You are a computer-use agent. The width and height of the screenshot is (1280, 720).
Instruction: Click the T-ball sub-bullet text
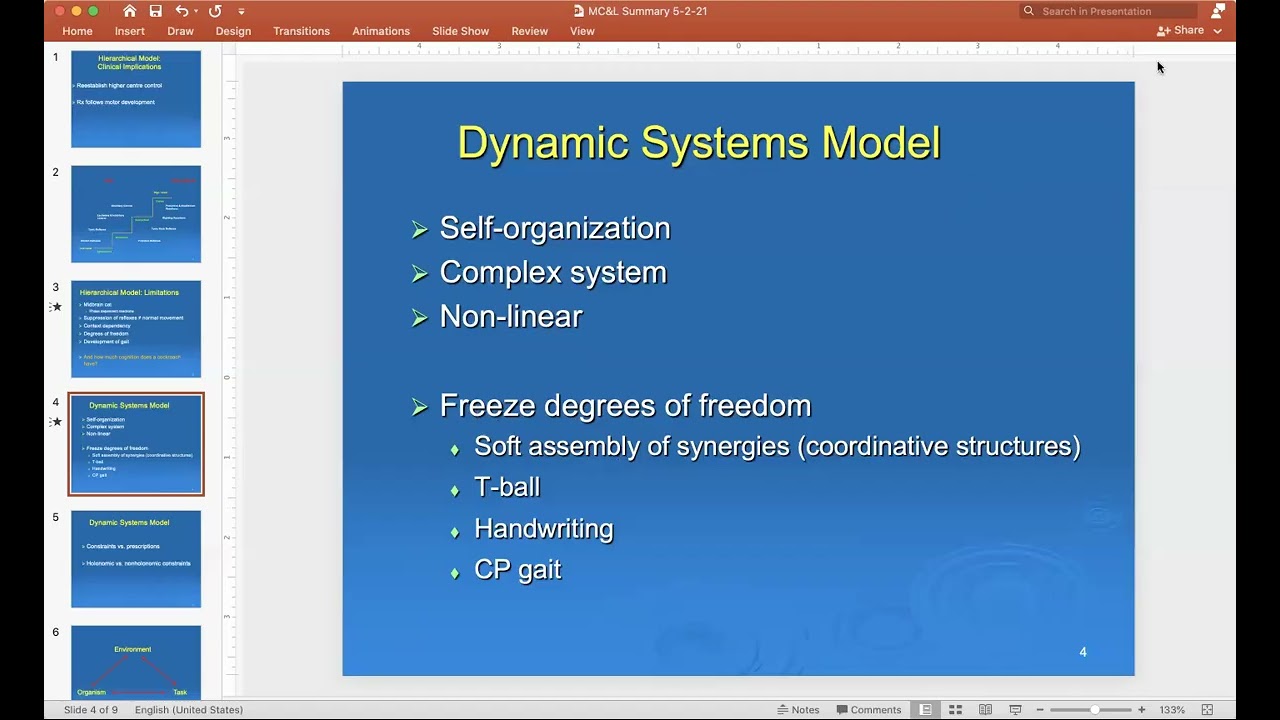coord(507,487)
